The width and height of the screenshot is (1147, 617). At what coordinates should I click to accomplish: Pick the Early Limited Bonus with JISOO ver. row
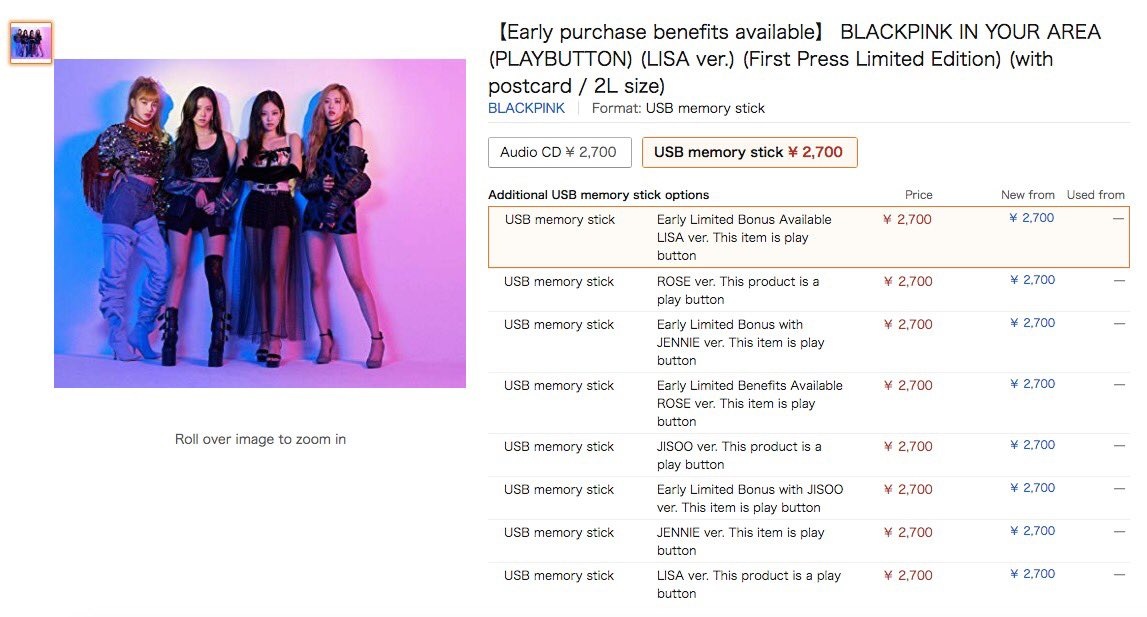(808, 498)
